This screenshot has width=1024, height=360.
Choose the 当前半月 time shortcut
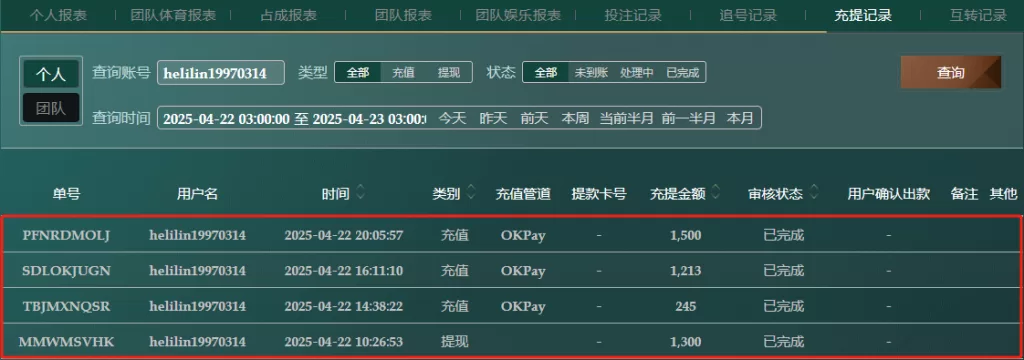626,119
